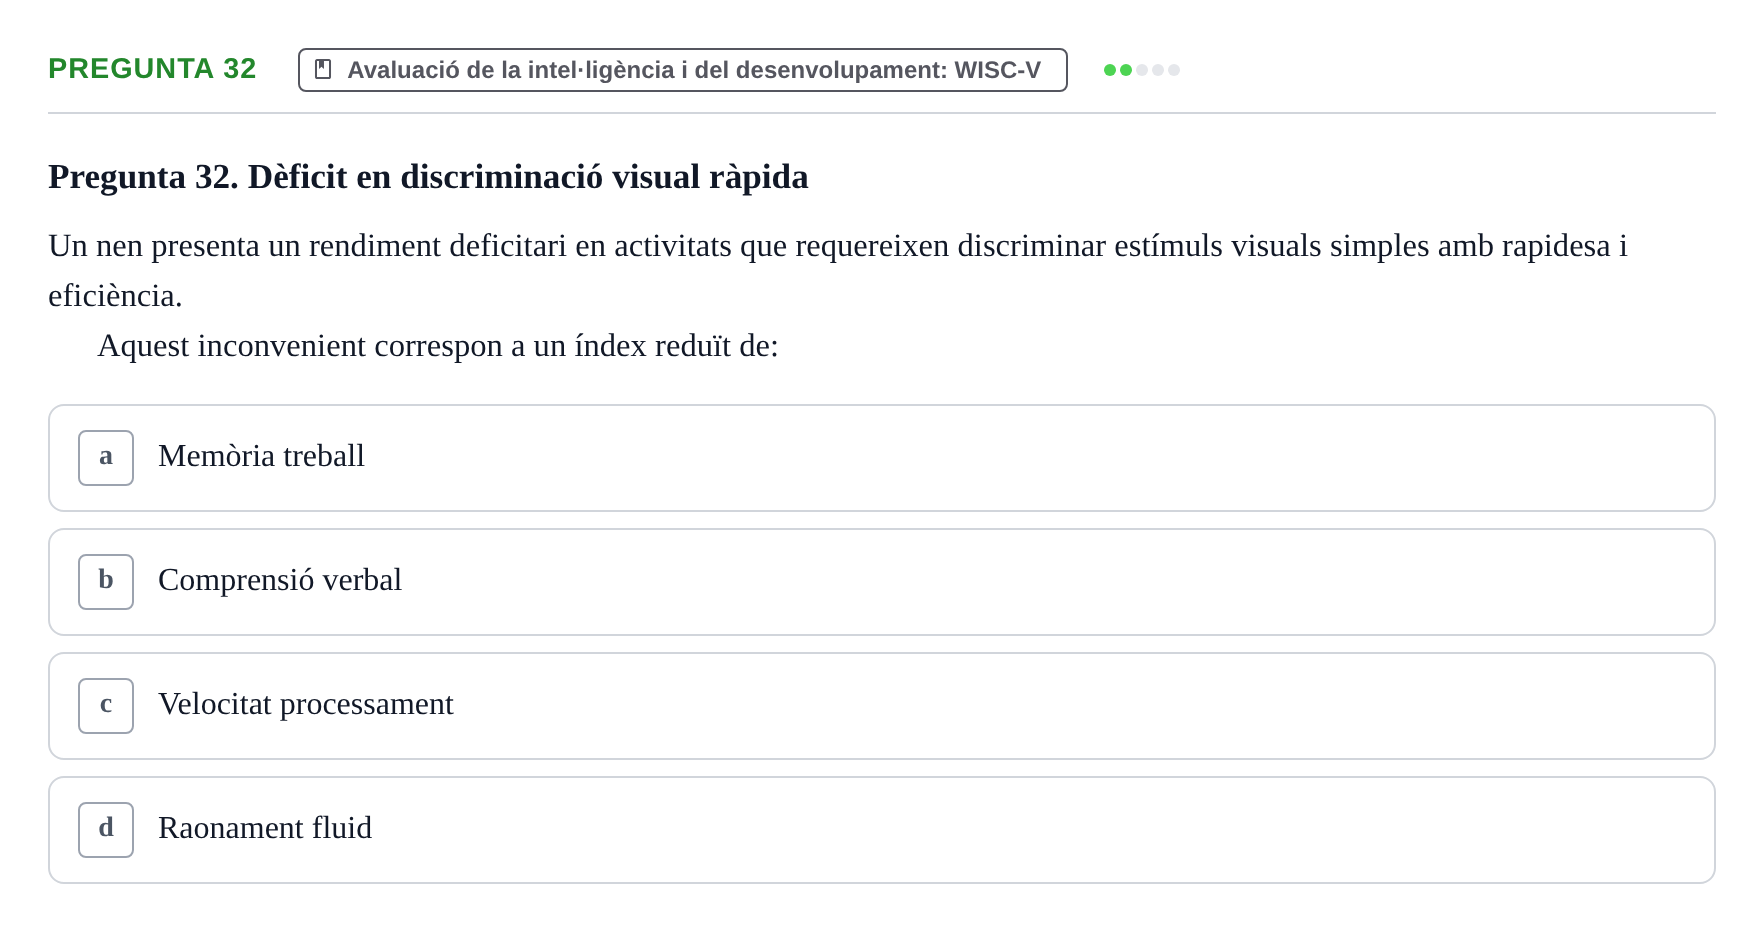
Task: Click the letter b badge
Action: click(106, 582)
